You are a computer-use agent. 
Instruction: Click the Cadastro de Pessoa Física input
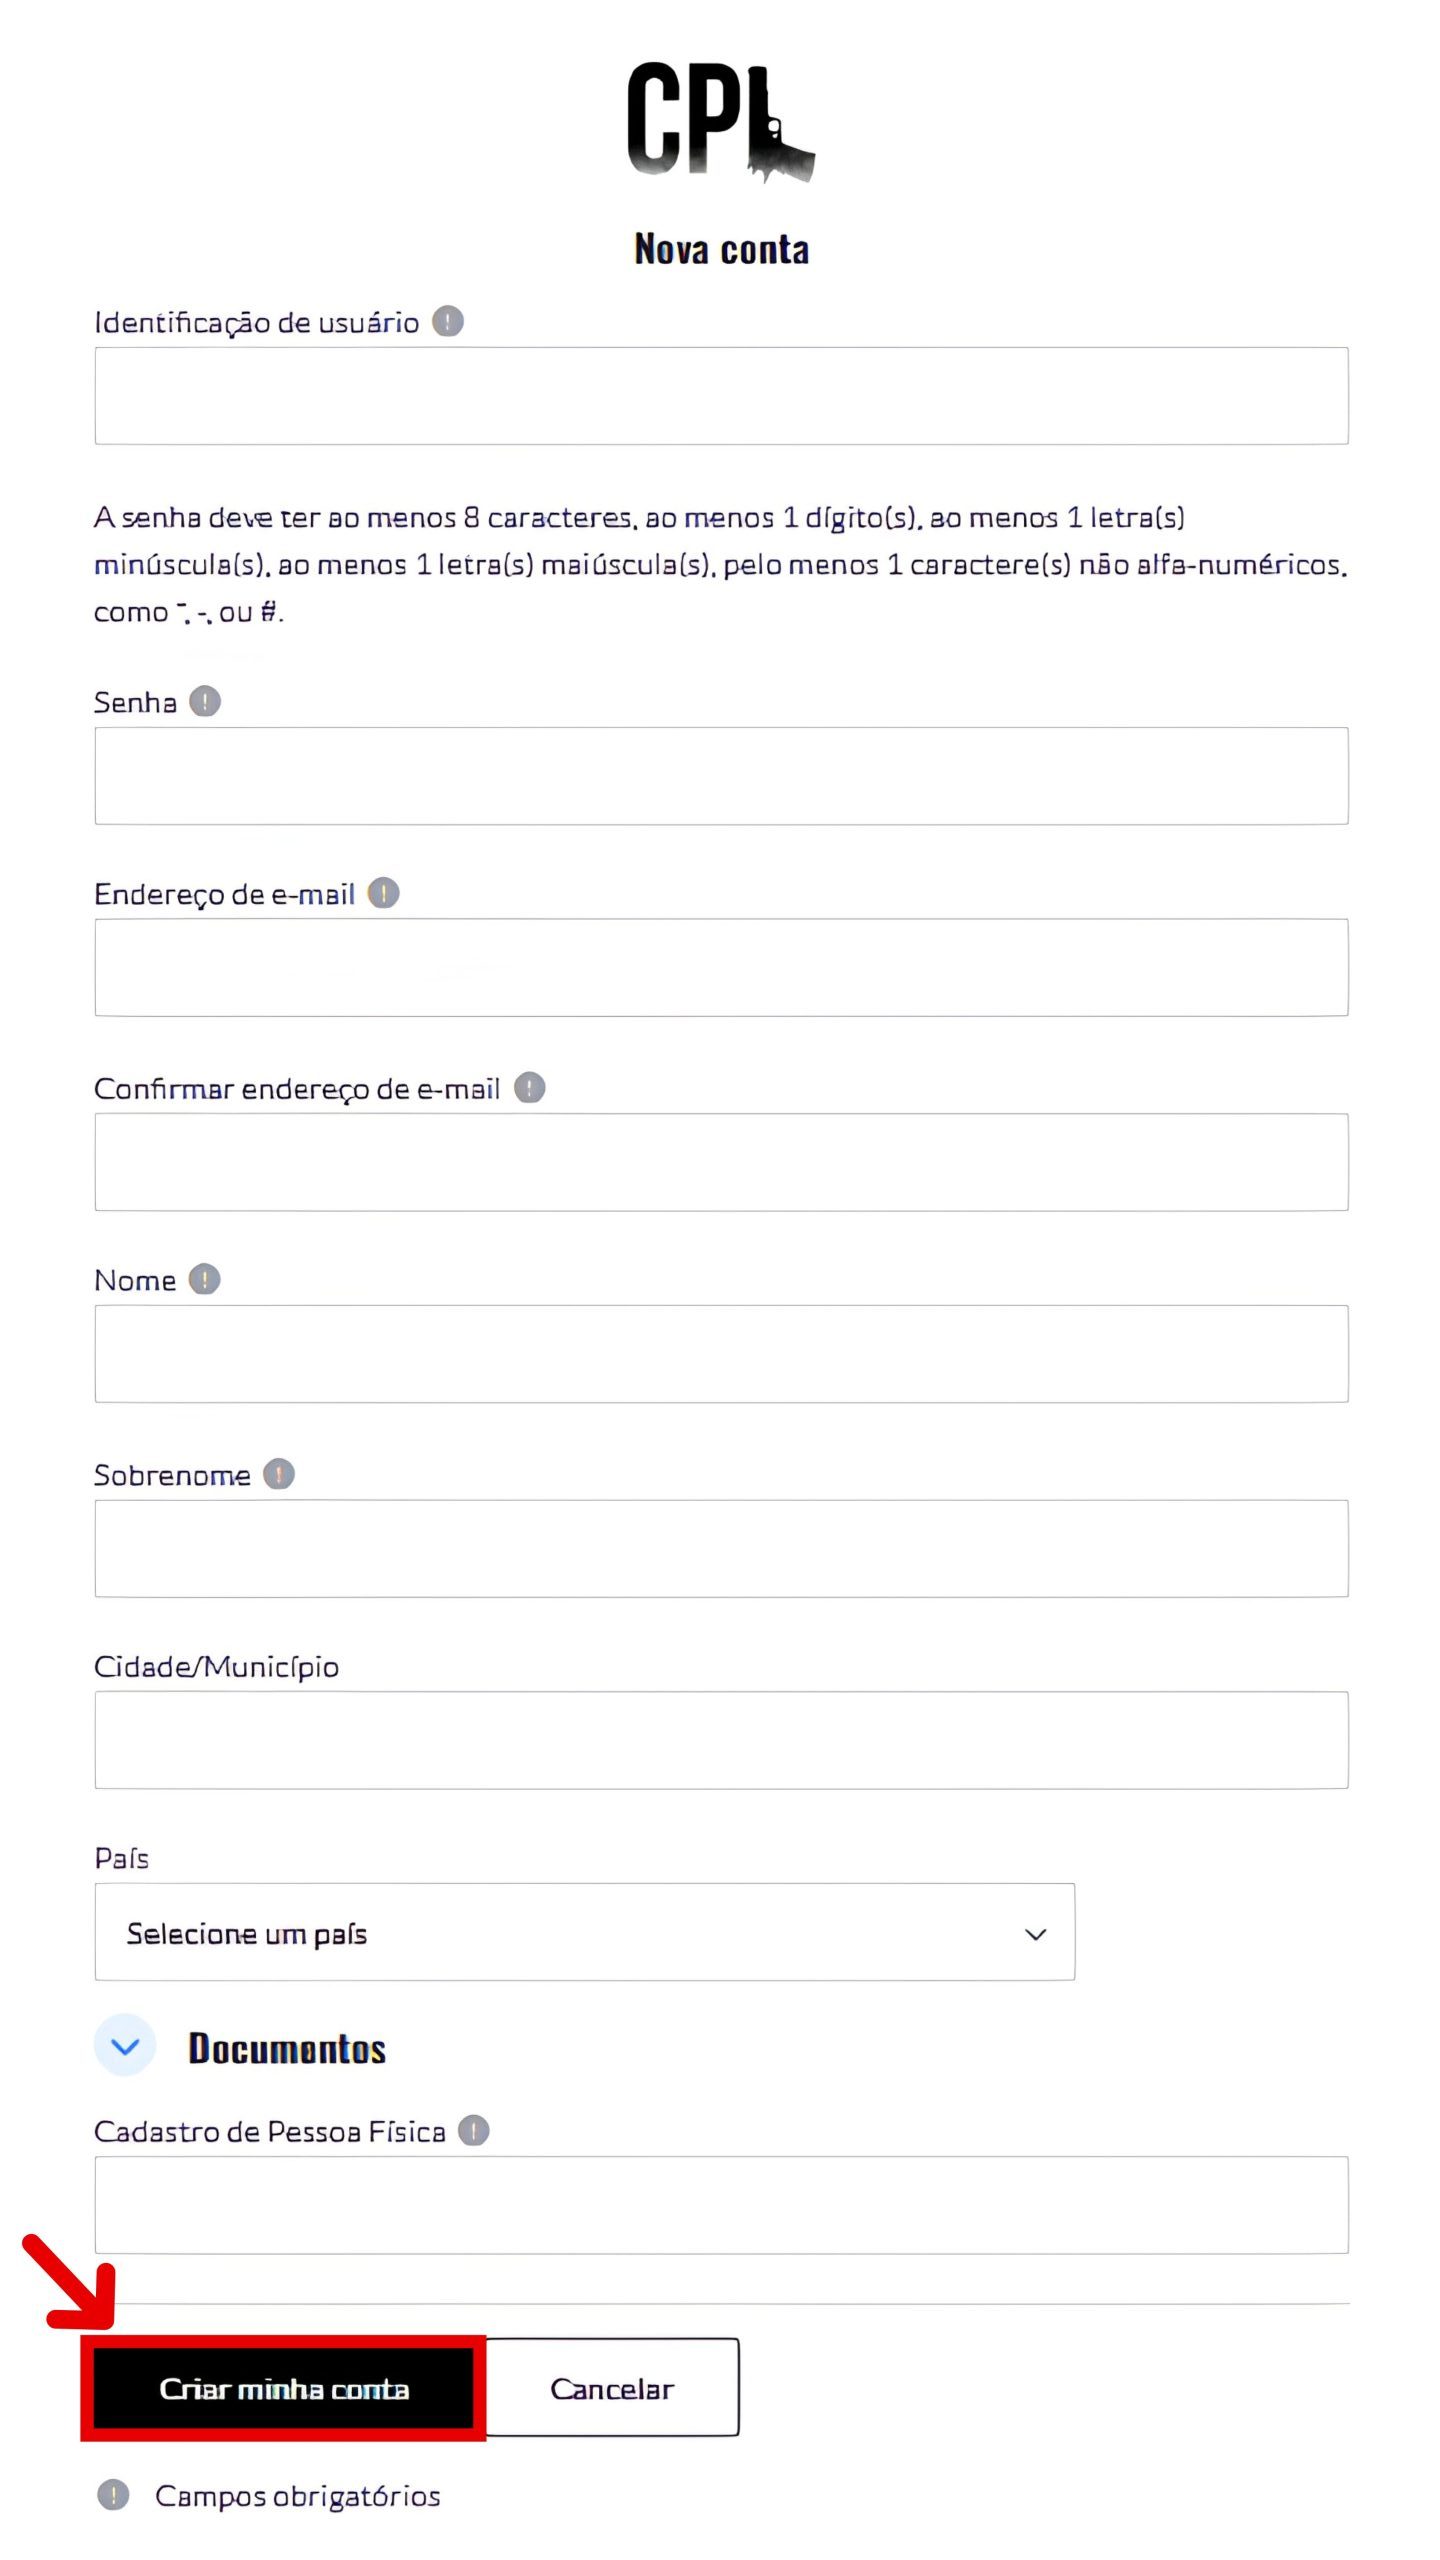point(721,2205)
